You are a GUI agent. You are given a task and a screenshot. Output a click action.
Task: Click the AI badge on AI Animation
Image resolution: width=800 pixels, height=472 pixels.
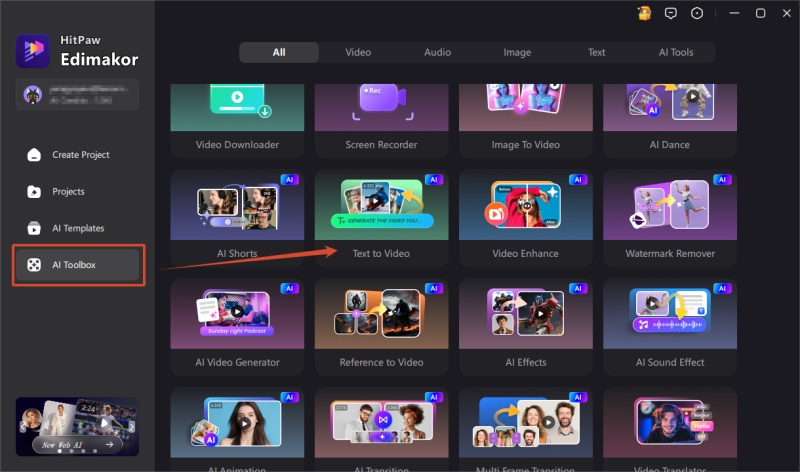tap(289, 397)
